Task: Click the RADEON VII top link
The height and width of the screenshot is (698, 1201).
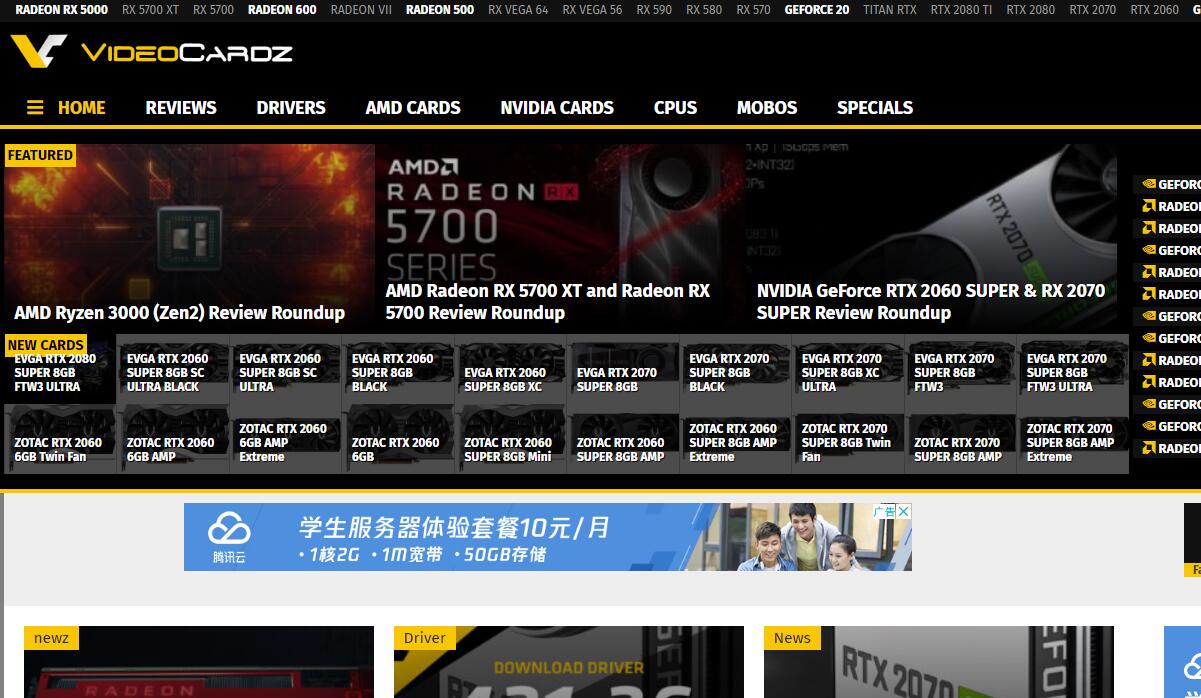Action: coord(361,10)
